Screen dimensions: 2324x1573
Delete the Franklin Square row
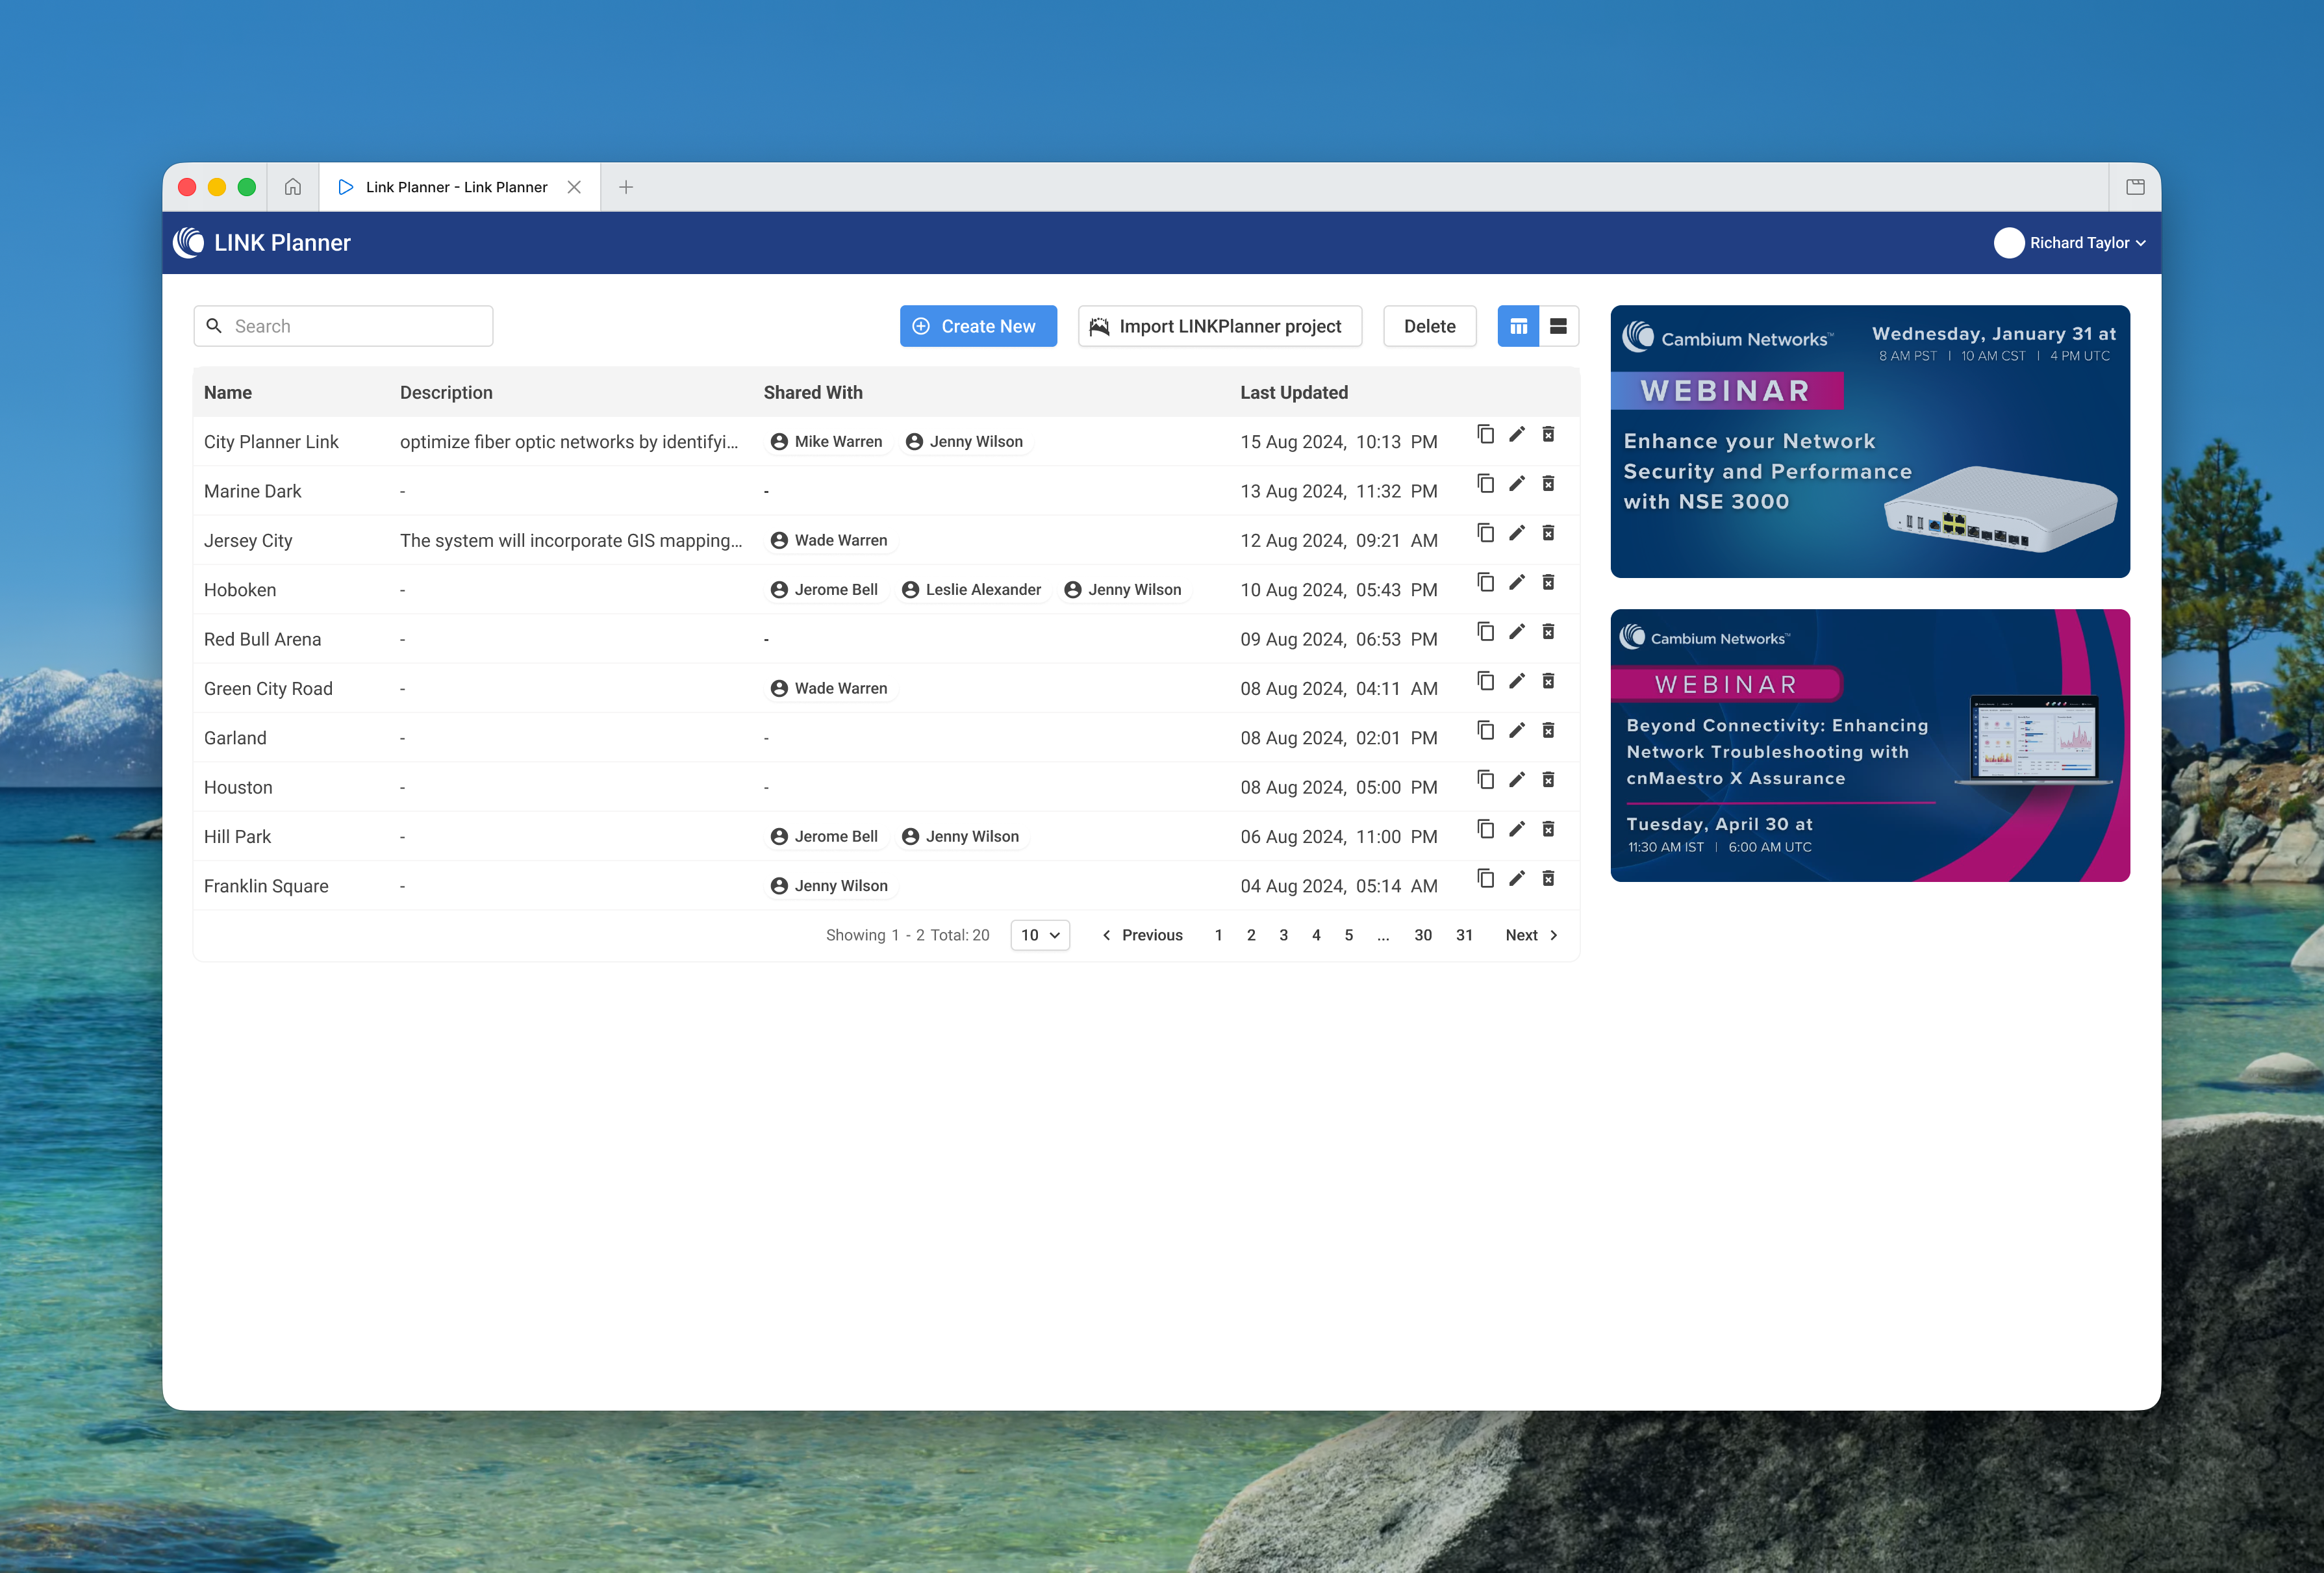(1548, 878)
